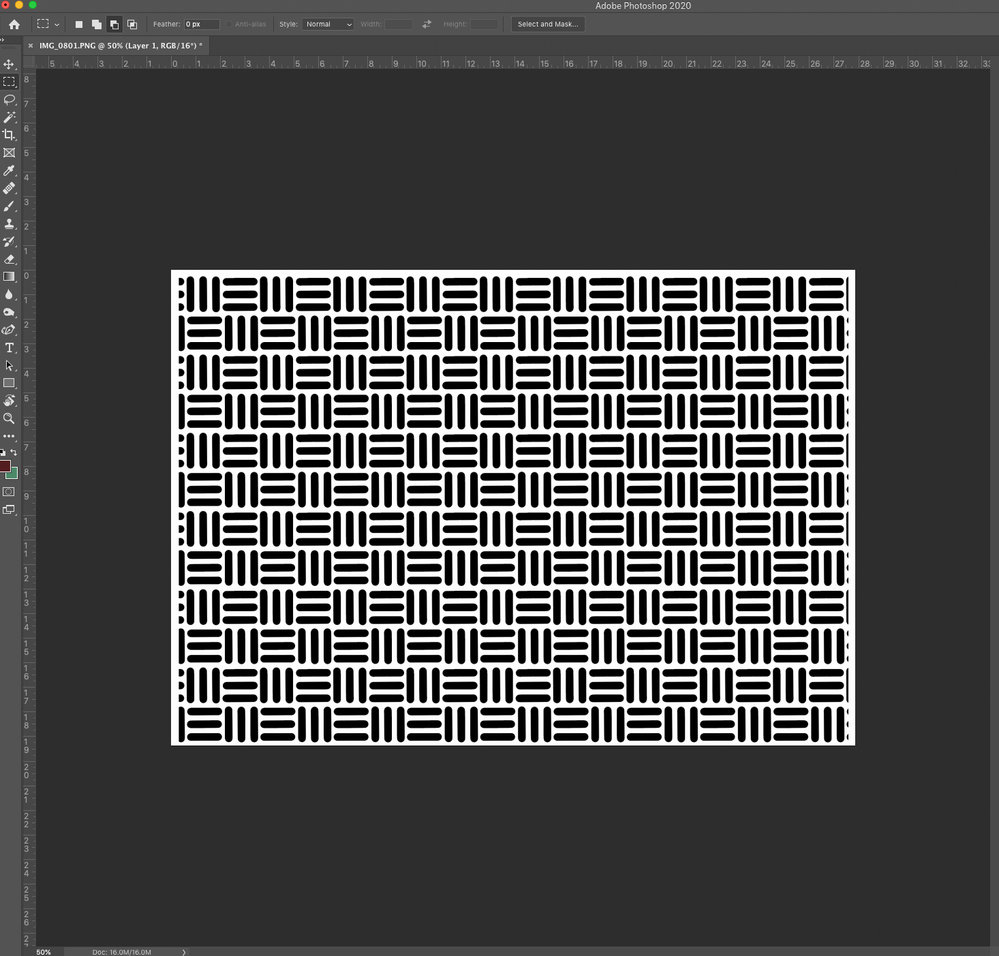Select the Gradient tool

9,277
